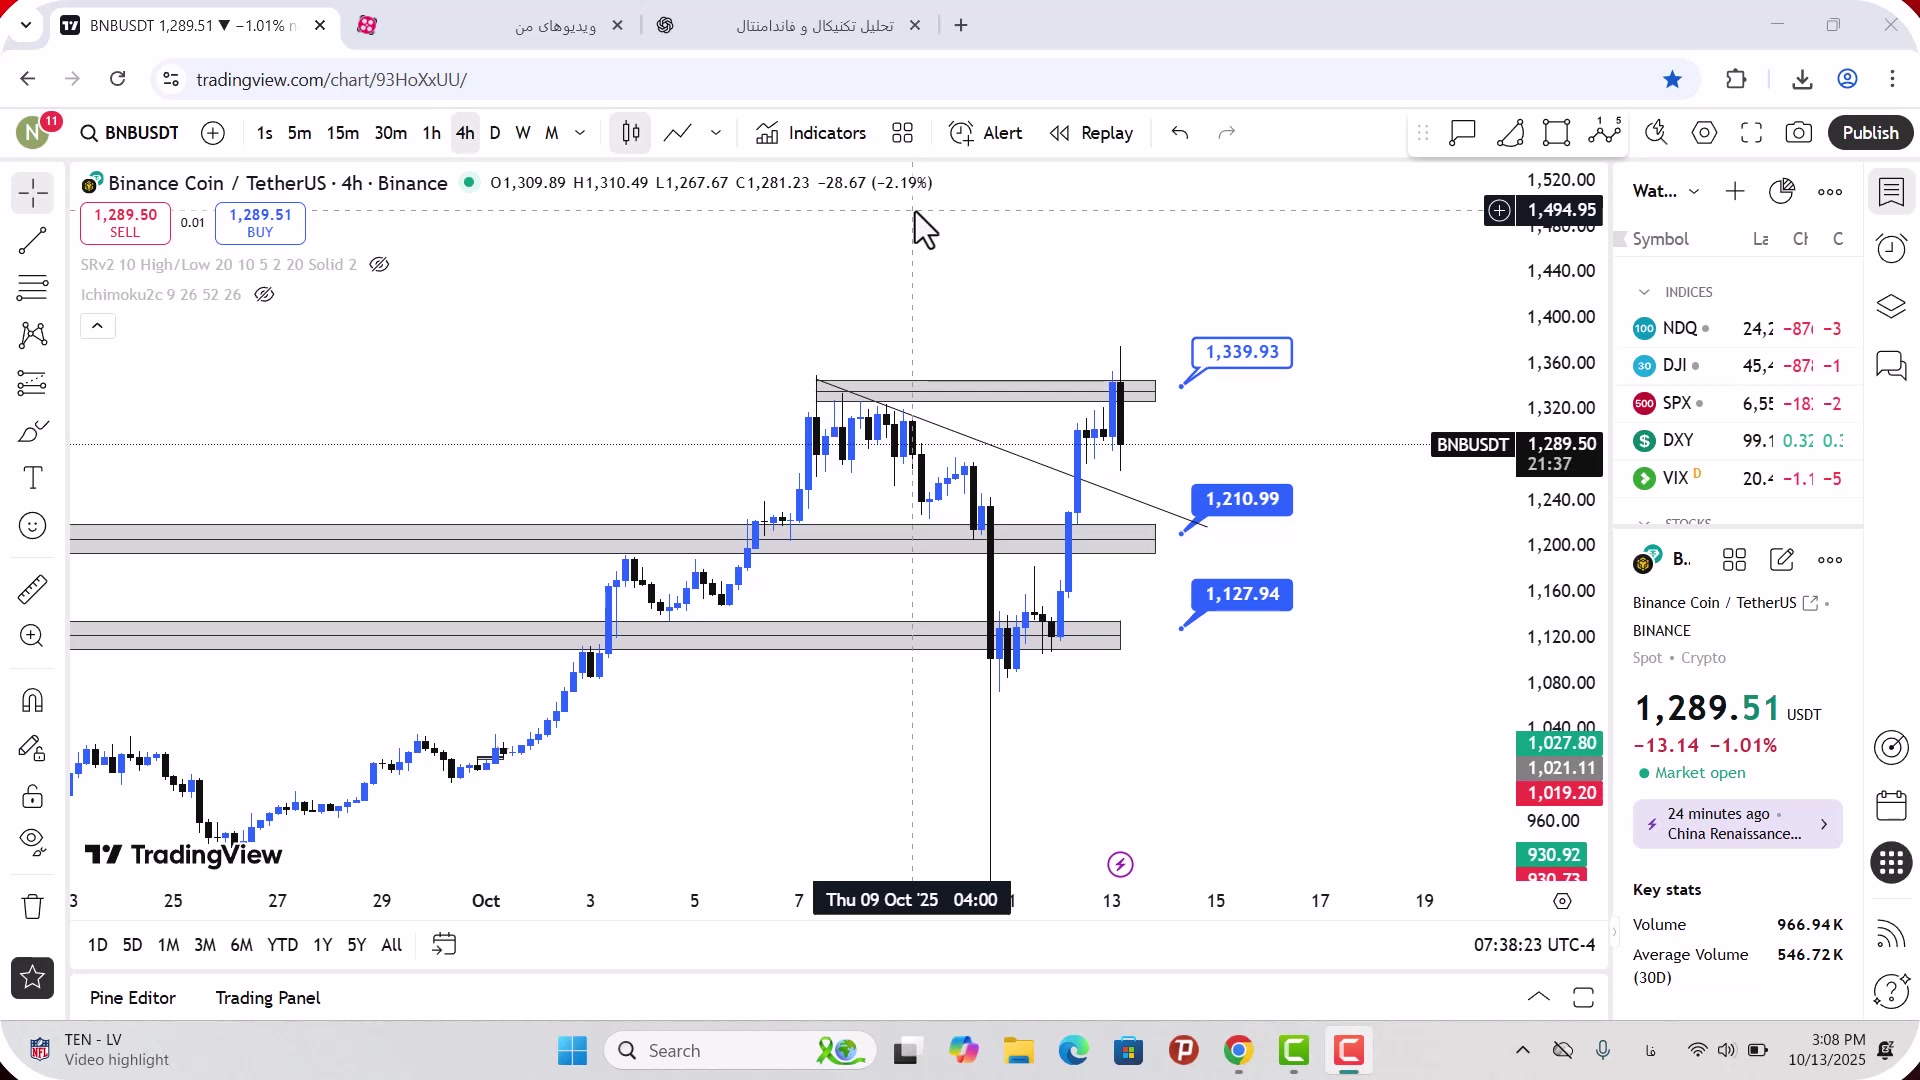Create a new Alert
The height and width of the screenshot is (1080, 1920).
986,133
